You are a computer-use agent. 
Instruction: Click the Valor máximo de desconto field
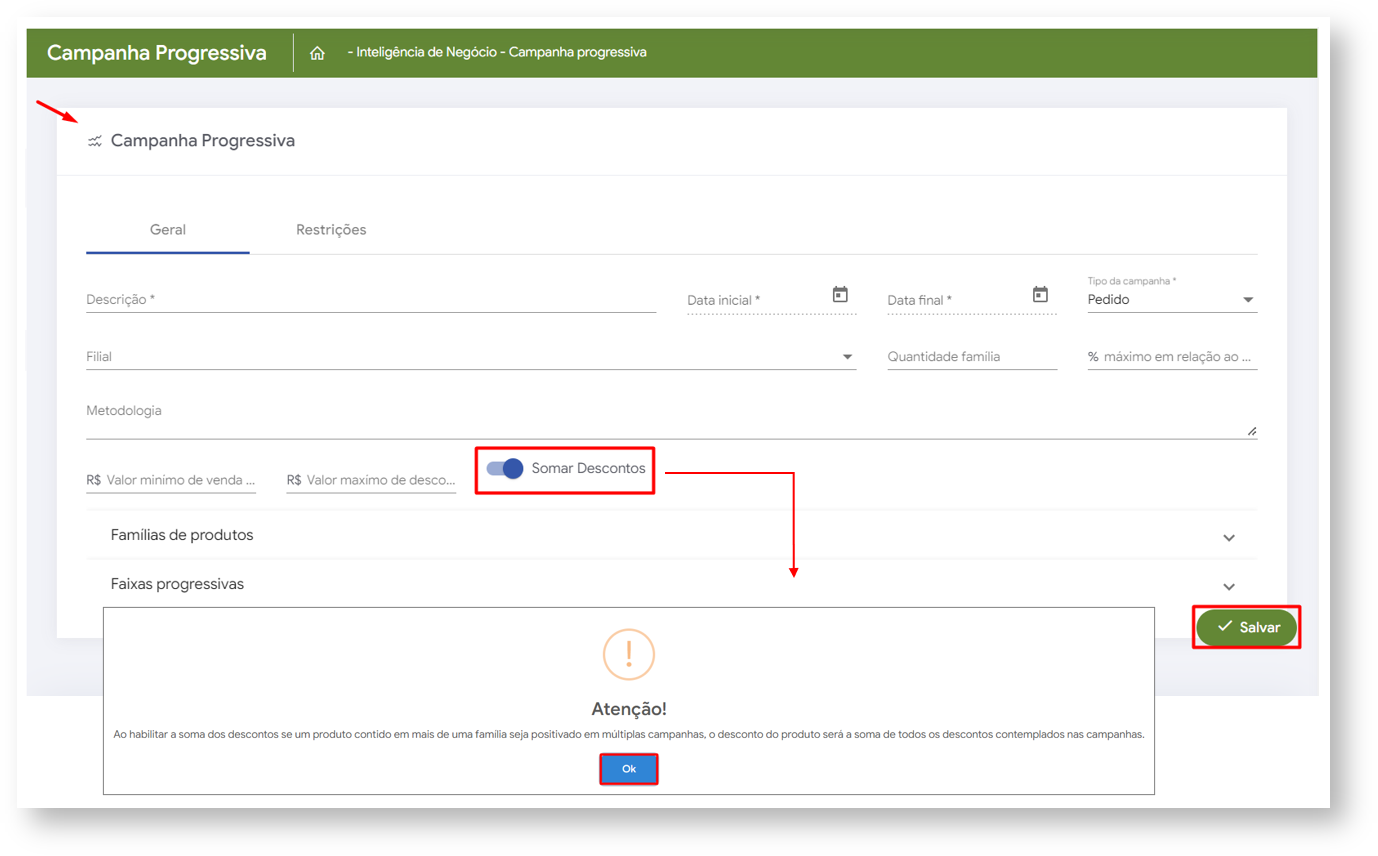(380, 480)
